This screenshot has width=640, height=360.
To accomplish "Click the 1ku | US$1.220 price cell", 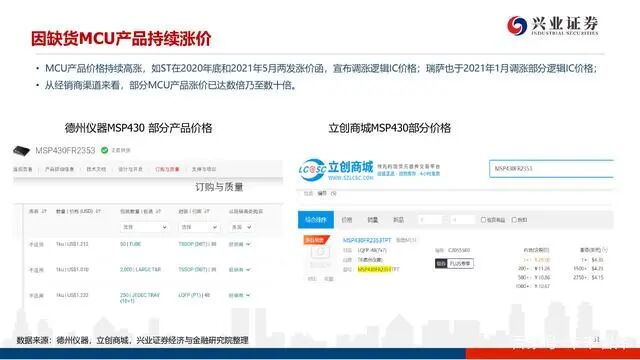I will (x=72, y=295).
